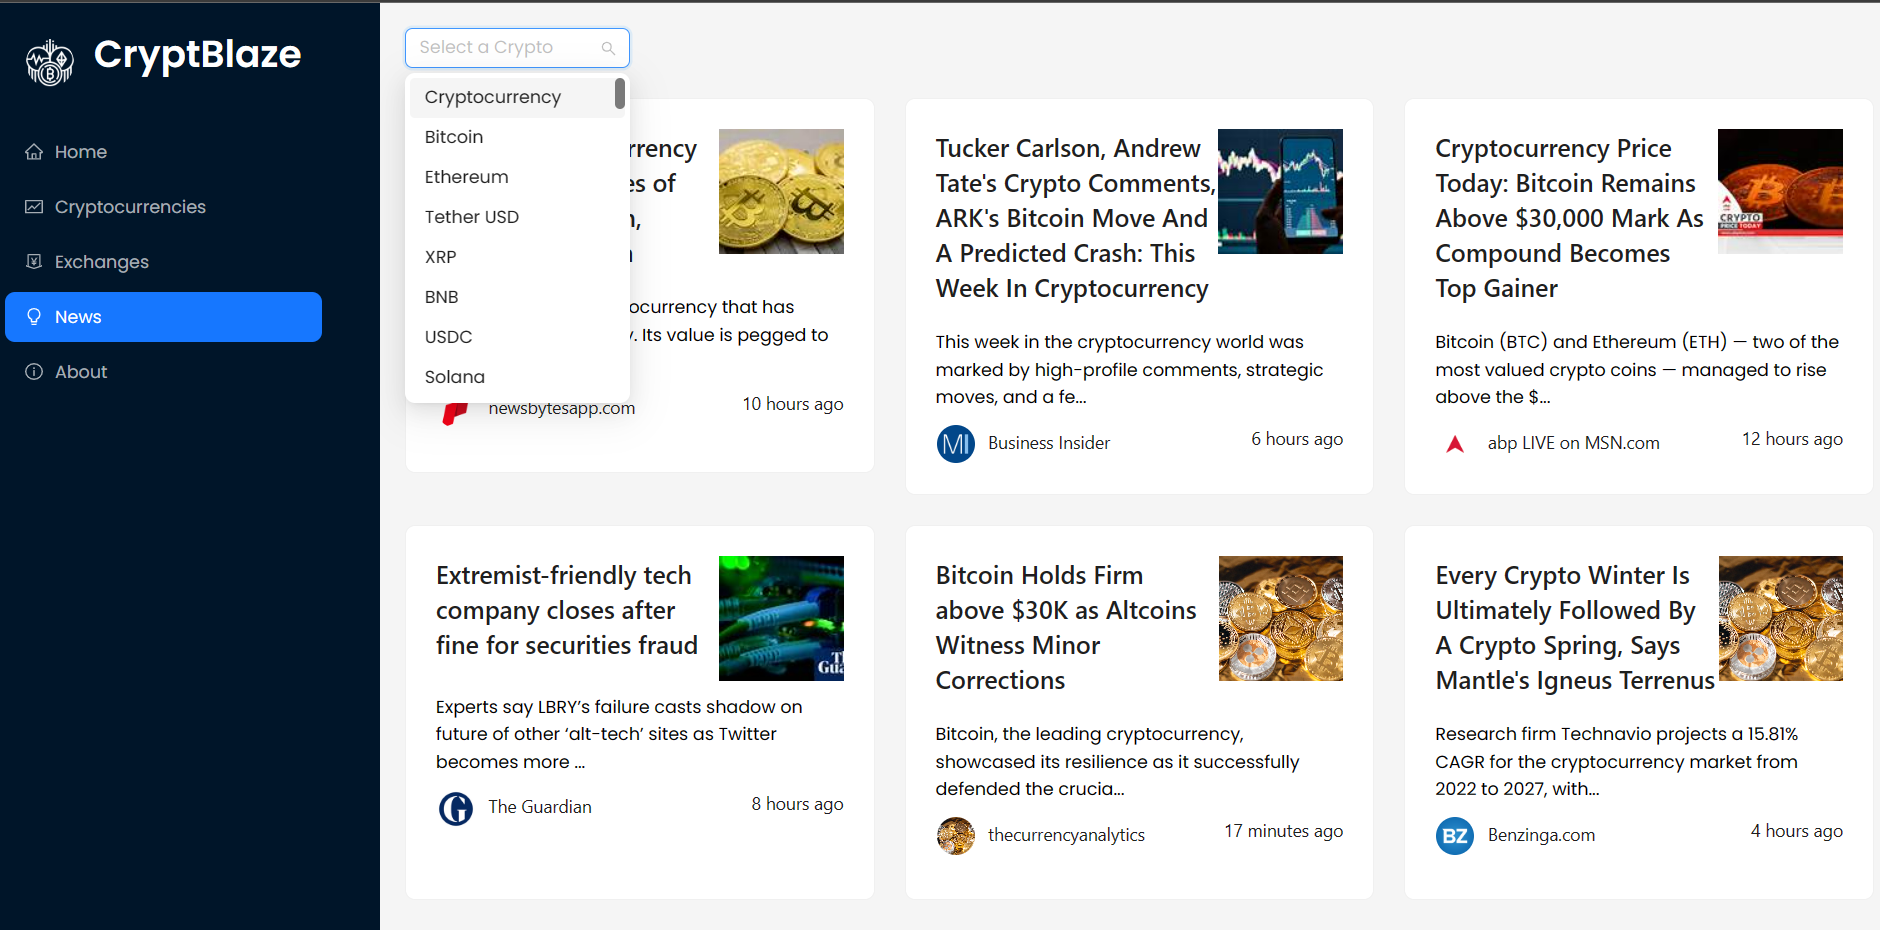Click the newsbytesapp source logo
Viewport: 1880px width, 930px height.
point(455,412)
